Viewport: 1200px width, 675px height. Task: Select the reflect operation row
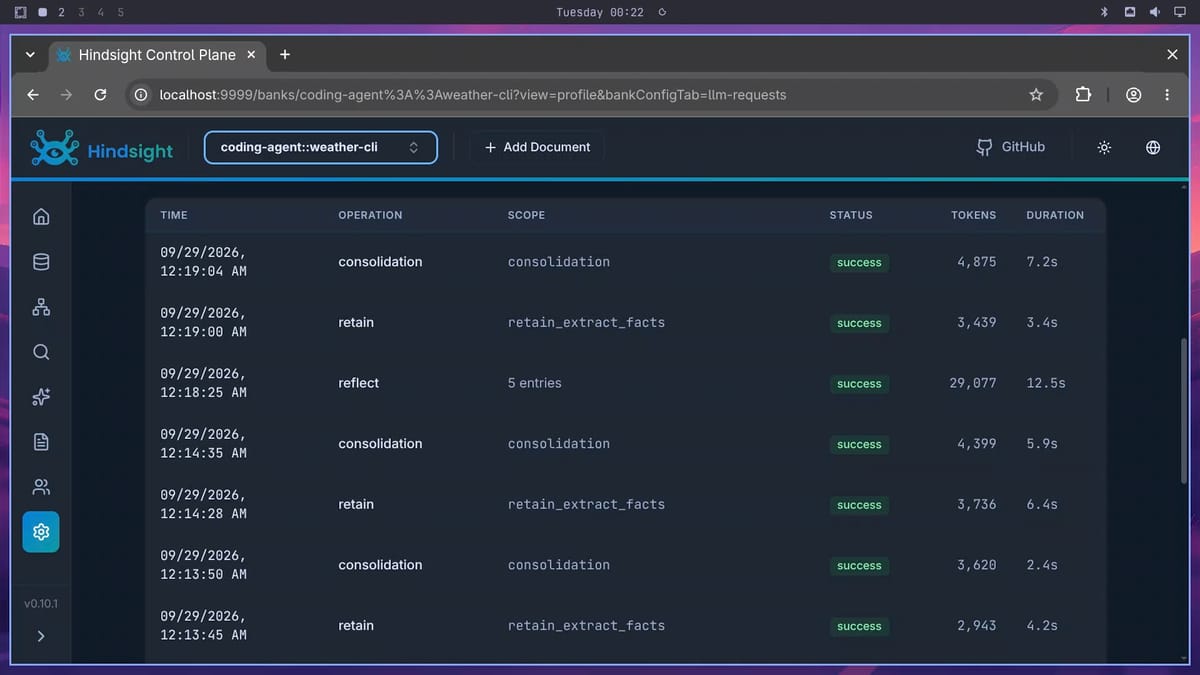click(625, 383)
